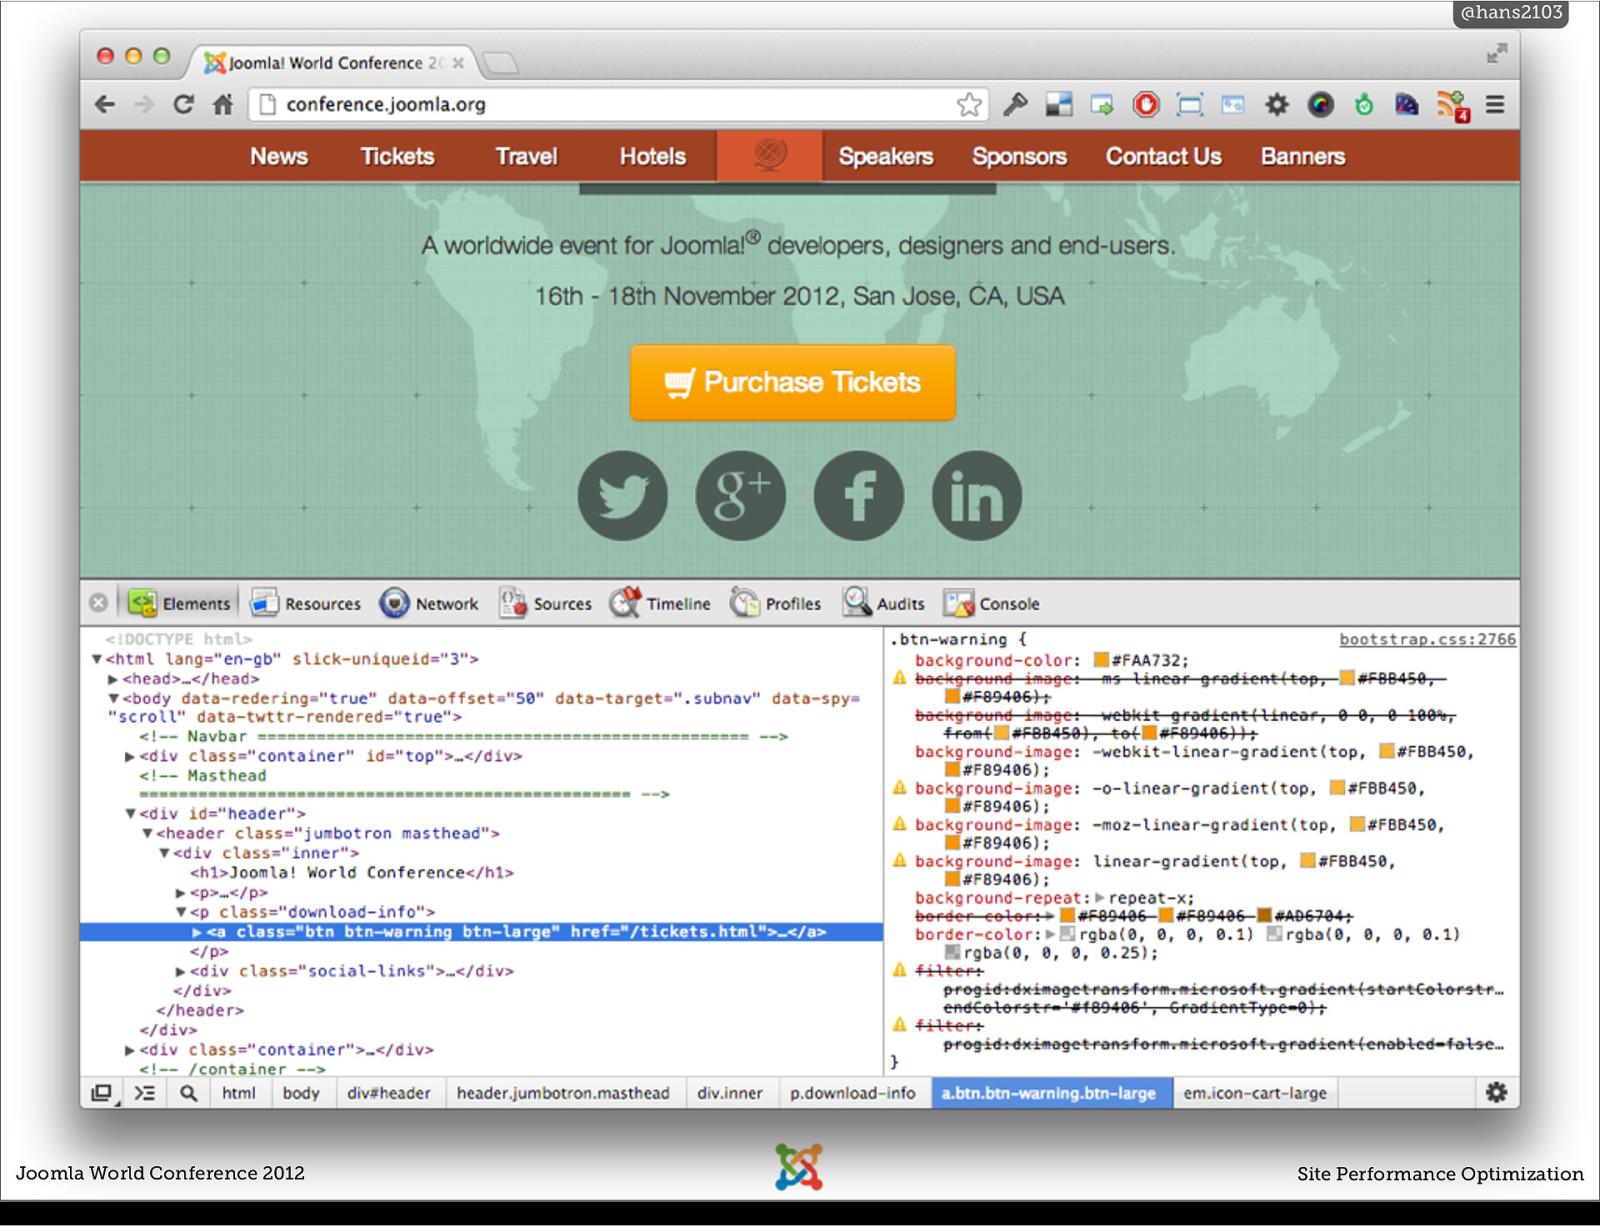Switch to the Audits panel
The height and width of the screenshot is (1232, 1600).
point(884,603)
